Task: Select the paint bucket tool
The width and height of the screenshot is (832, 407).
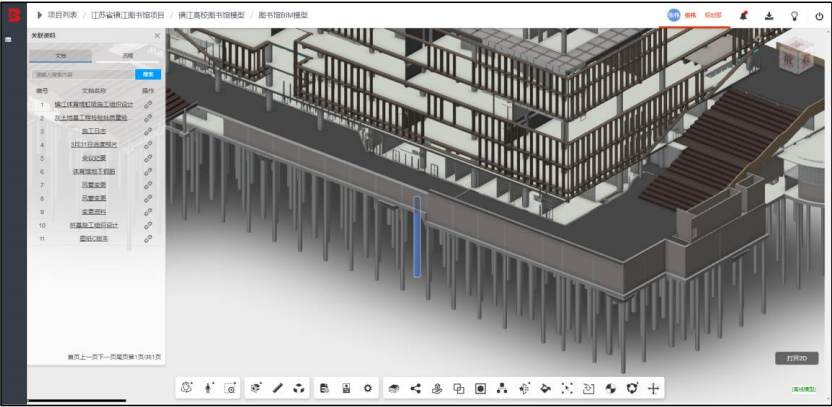Action: [545, 388]
